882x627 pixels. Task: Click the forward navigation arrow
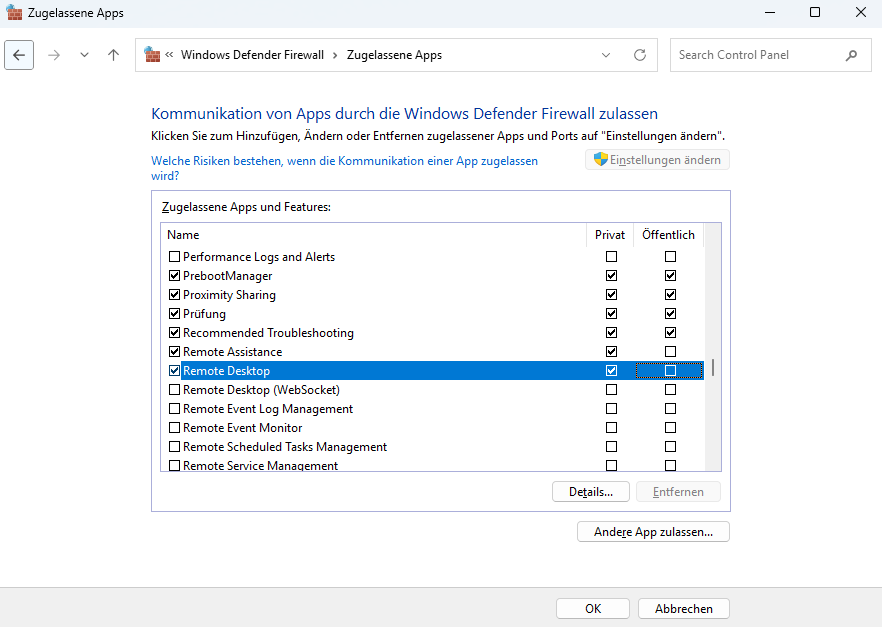54,55
